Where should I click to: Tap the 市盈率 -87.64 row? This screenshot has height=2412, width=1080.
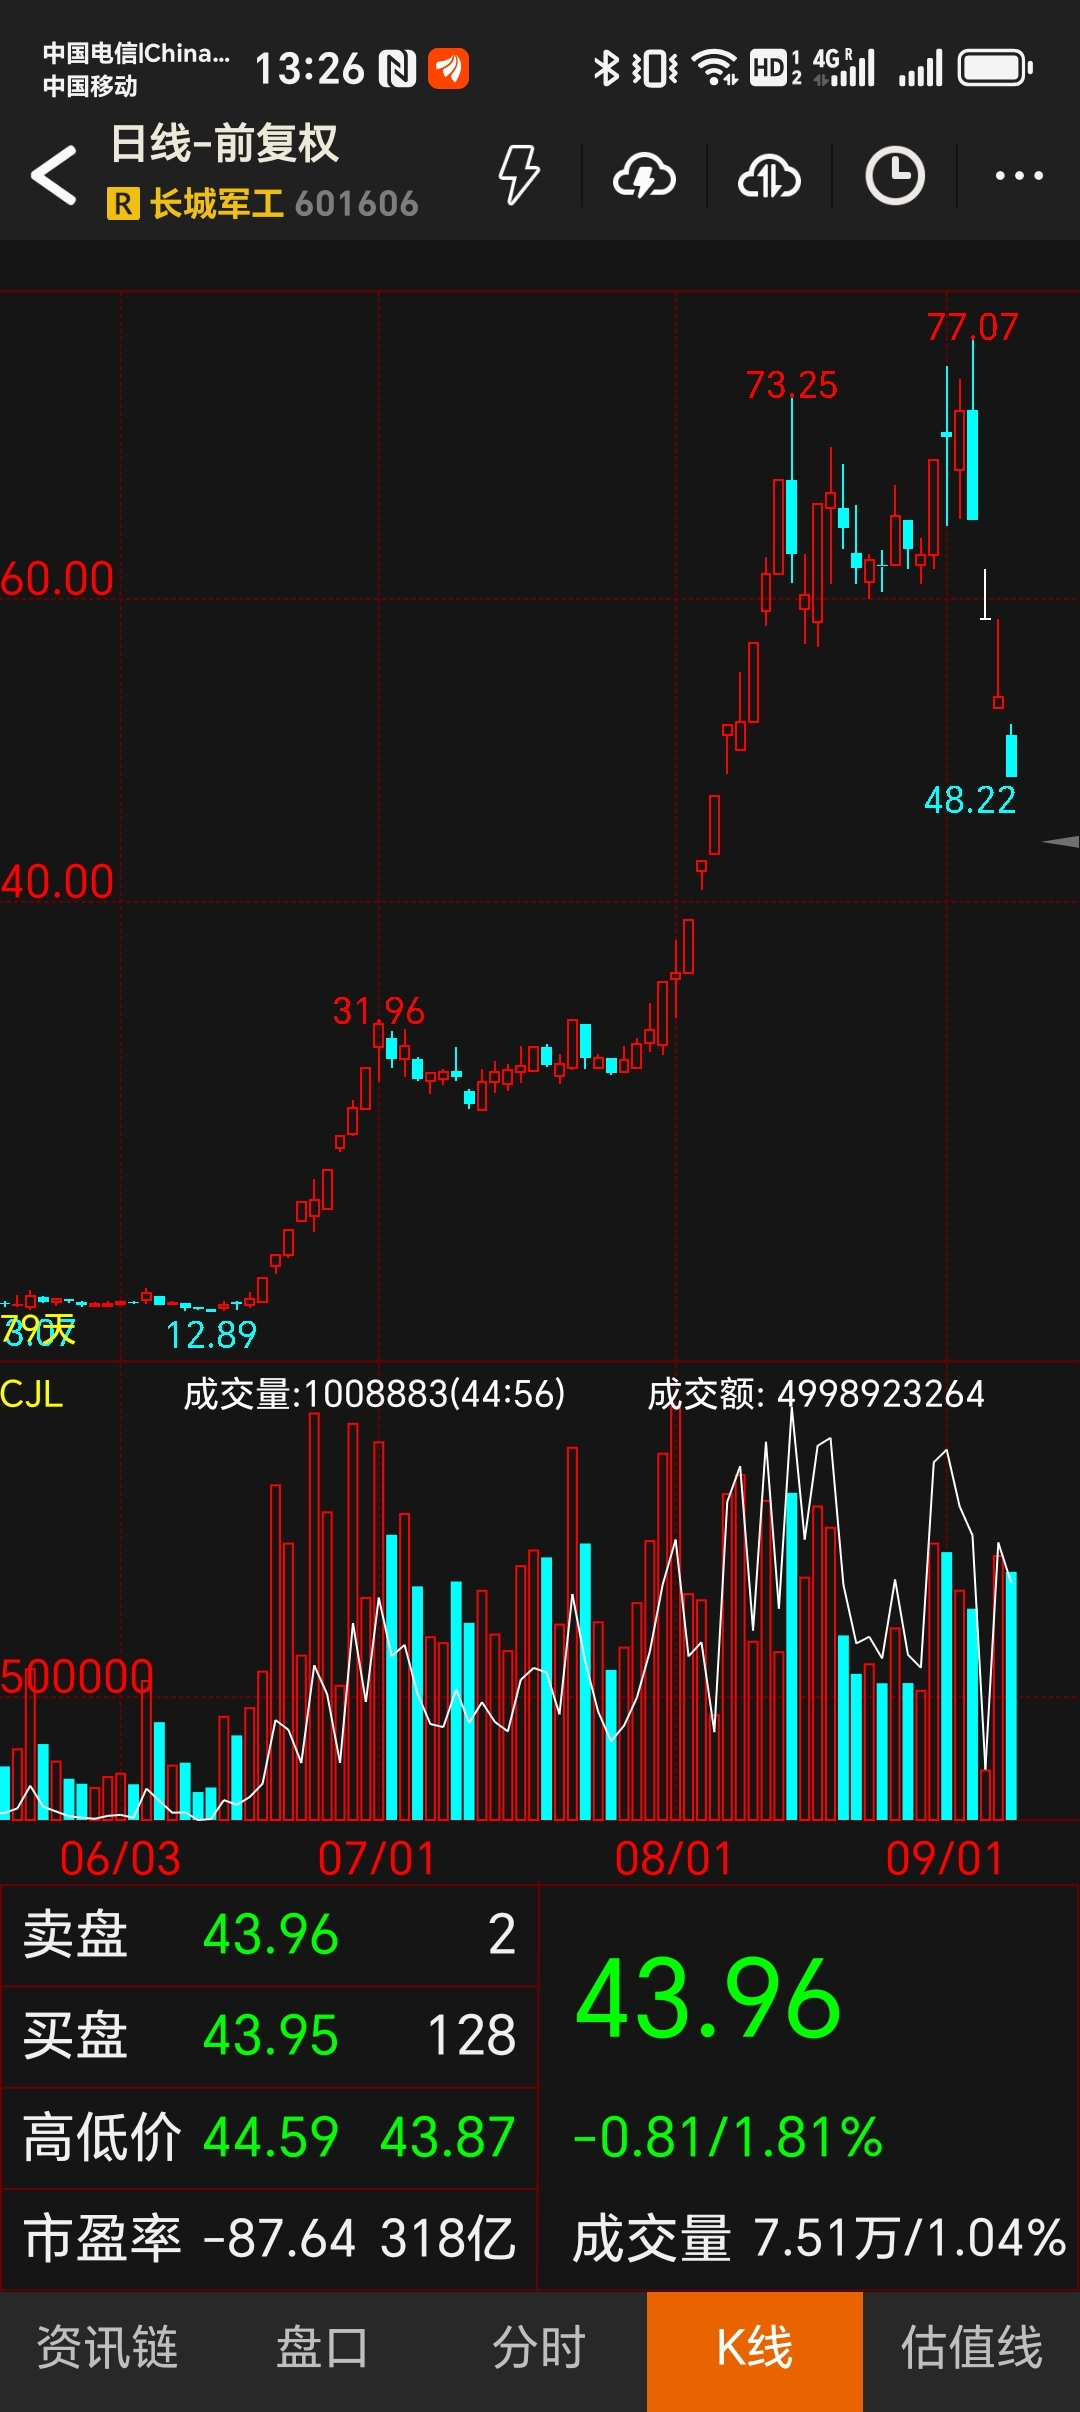pos(270,2239)
